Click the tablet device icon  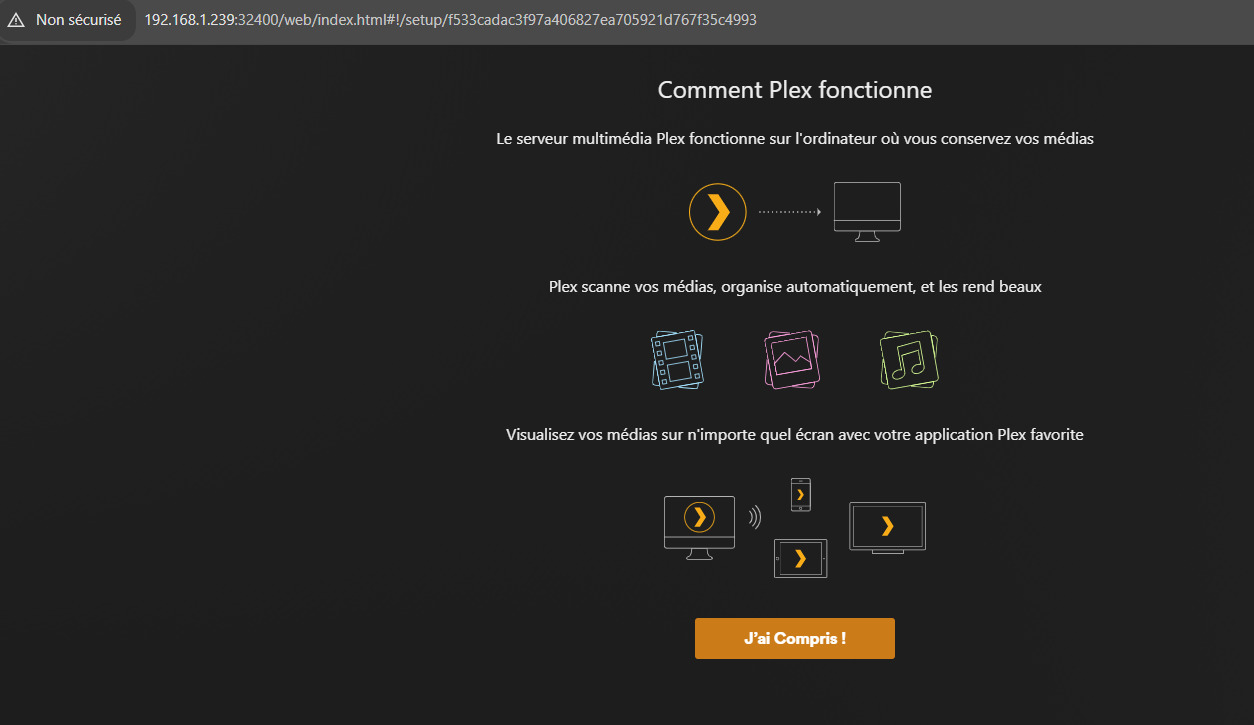[x=800, y=559]
